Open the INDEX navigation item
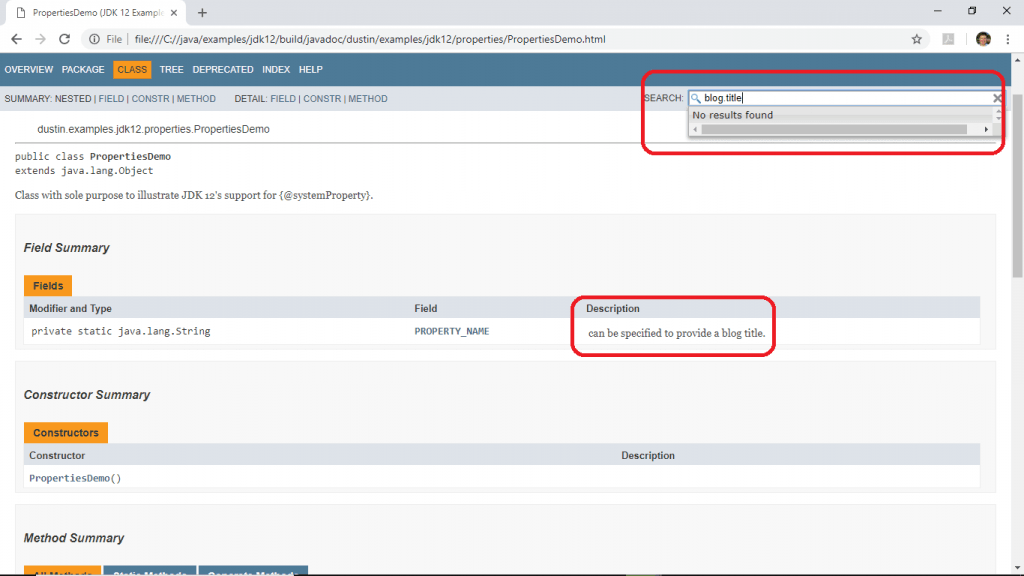This screenshot has height=576, width=1024. click(x=276, y=69)
